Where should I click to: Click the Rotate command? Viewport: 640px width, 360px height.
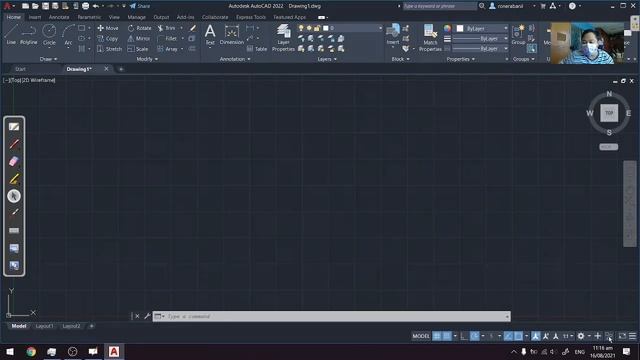[x=140, y=28]
